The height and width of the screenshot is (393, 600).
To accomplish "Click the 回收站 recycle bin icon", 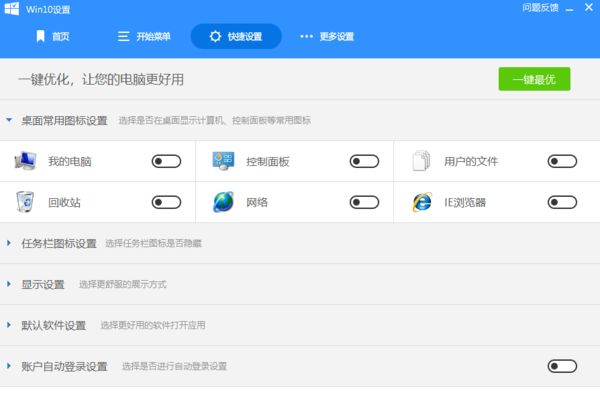I will 25,202.
